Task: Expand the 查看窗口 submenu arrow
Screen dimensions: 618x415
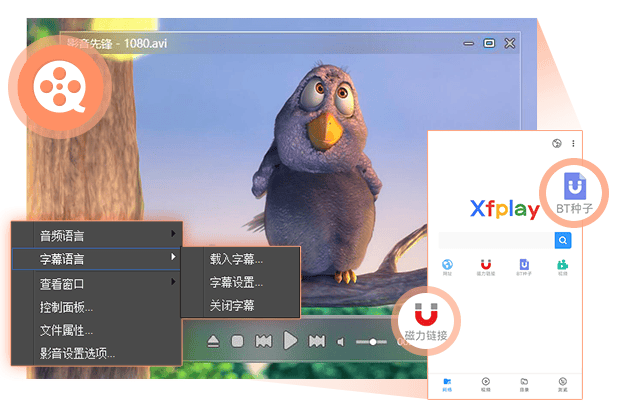Action: (x=173, y=282)
